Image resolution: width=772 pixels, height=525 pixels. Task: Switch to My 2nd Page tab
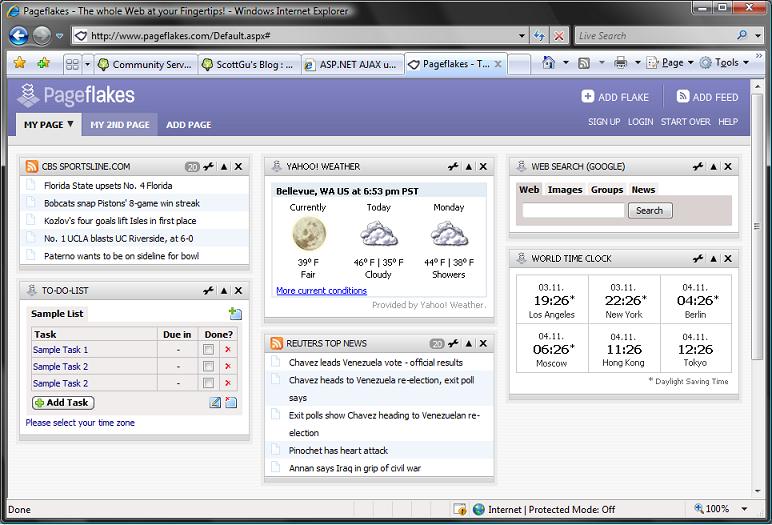pos(119,125)
